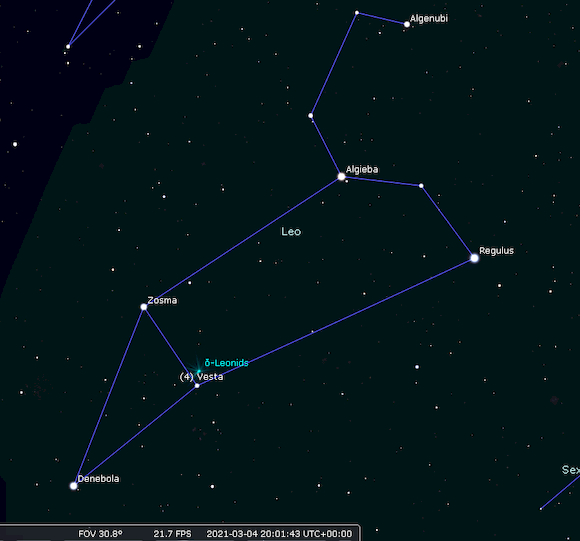Click the partial Sex constellation label

(571, 470)
